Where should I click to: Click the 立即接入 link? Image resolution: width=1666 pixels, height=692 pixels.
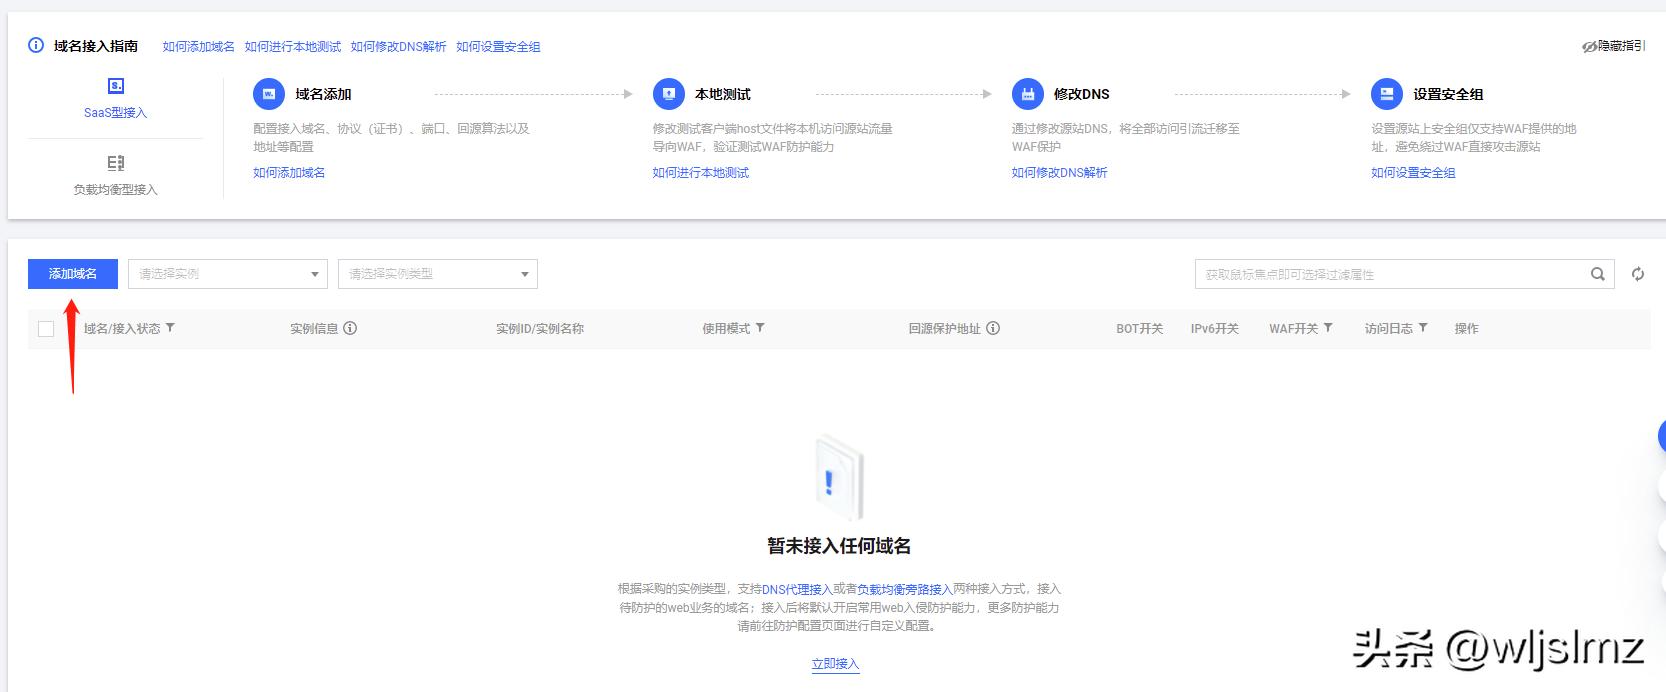point(835,664)
